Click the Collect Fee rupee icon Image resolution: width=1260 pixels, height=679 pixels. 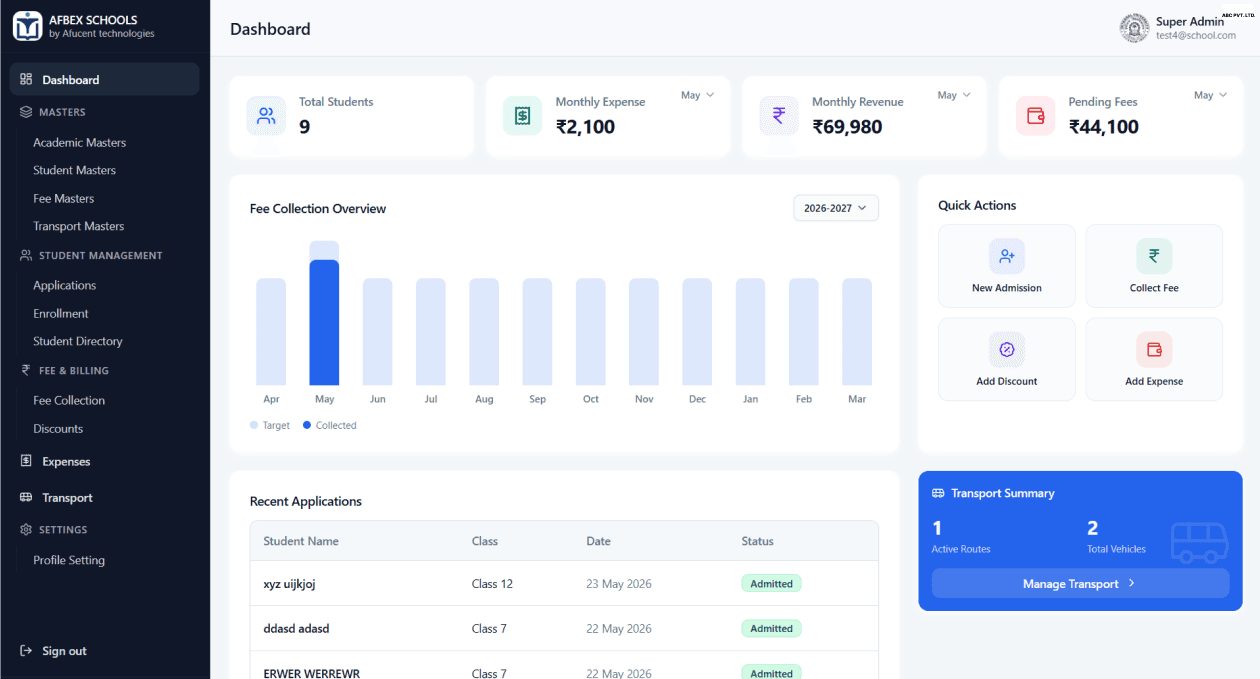pos(1154,256)
